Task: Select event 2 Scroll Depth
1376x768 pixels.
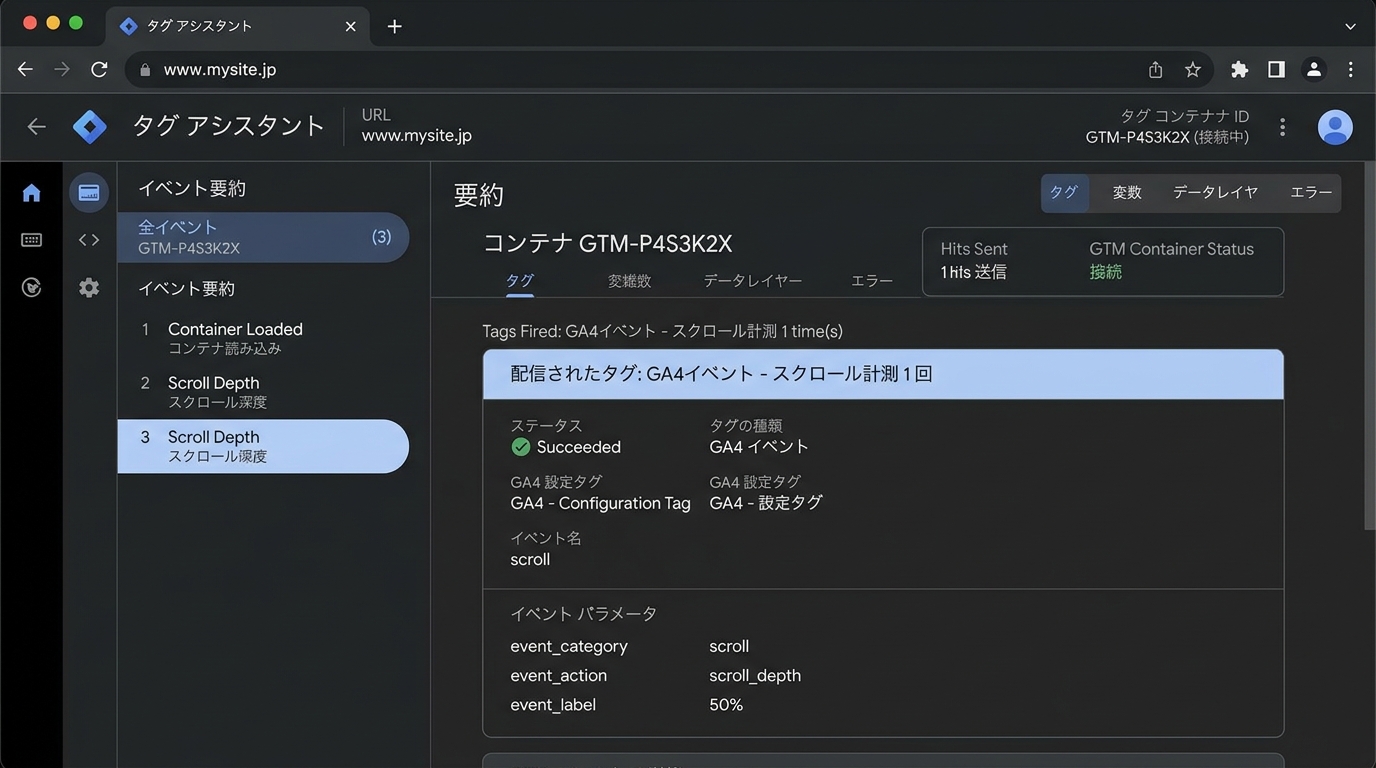Action: (263, 392)
